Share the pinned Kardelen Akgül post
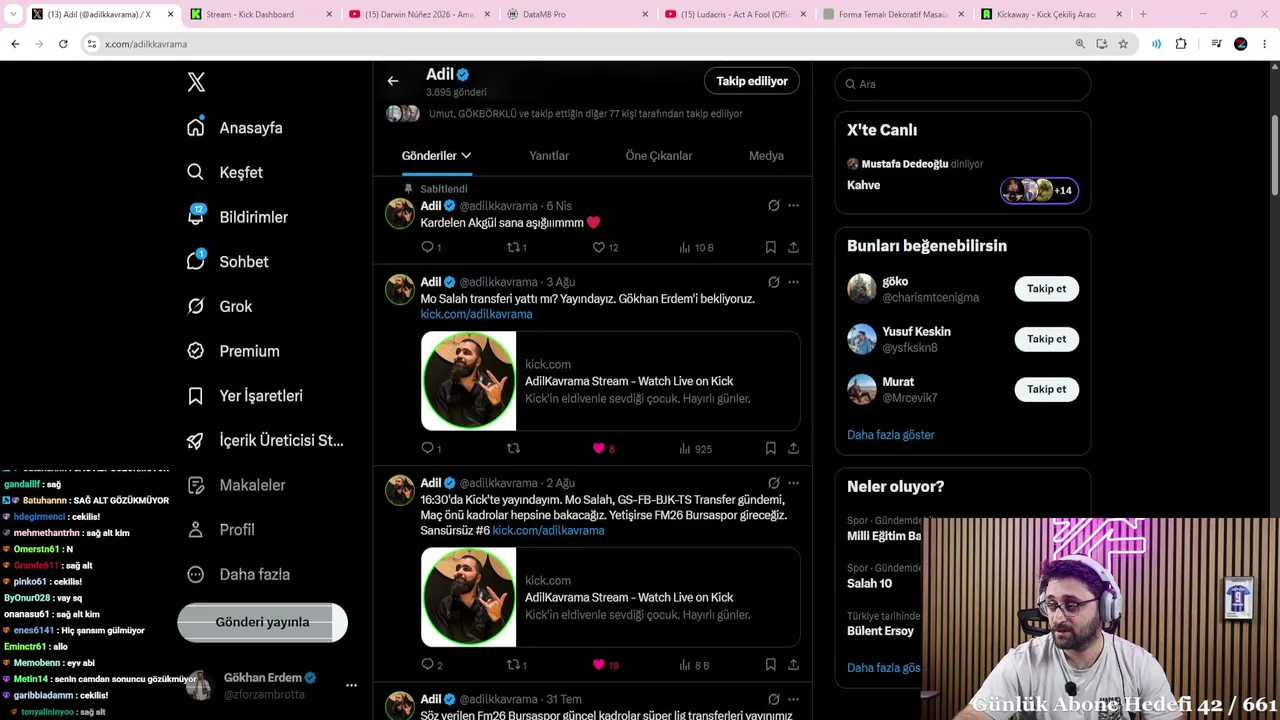Image resolution: width=1280 pixels, height=720 pixels. [x=793, y=247]
